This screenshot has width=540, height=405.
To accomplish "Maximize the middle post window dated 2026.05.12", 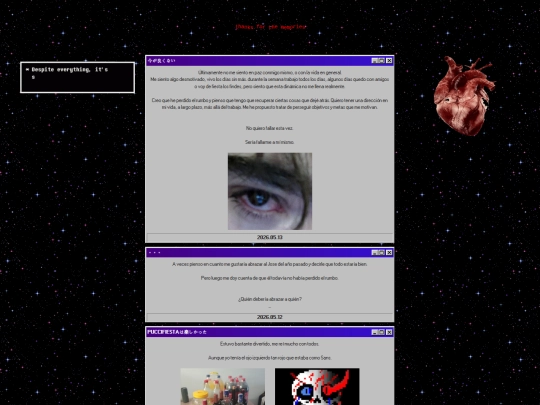I will click(x=382, y=252).
